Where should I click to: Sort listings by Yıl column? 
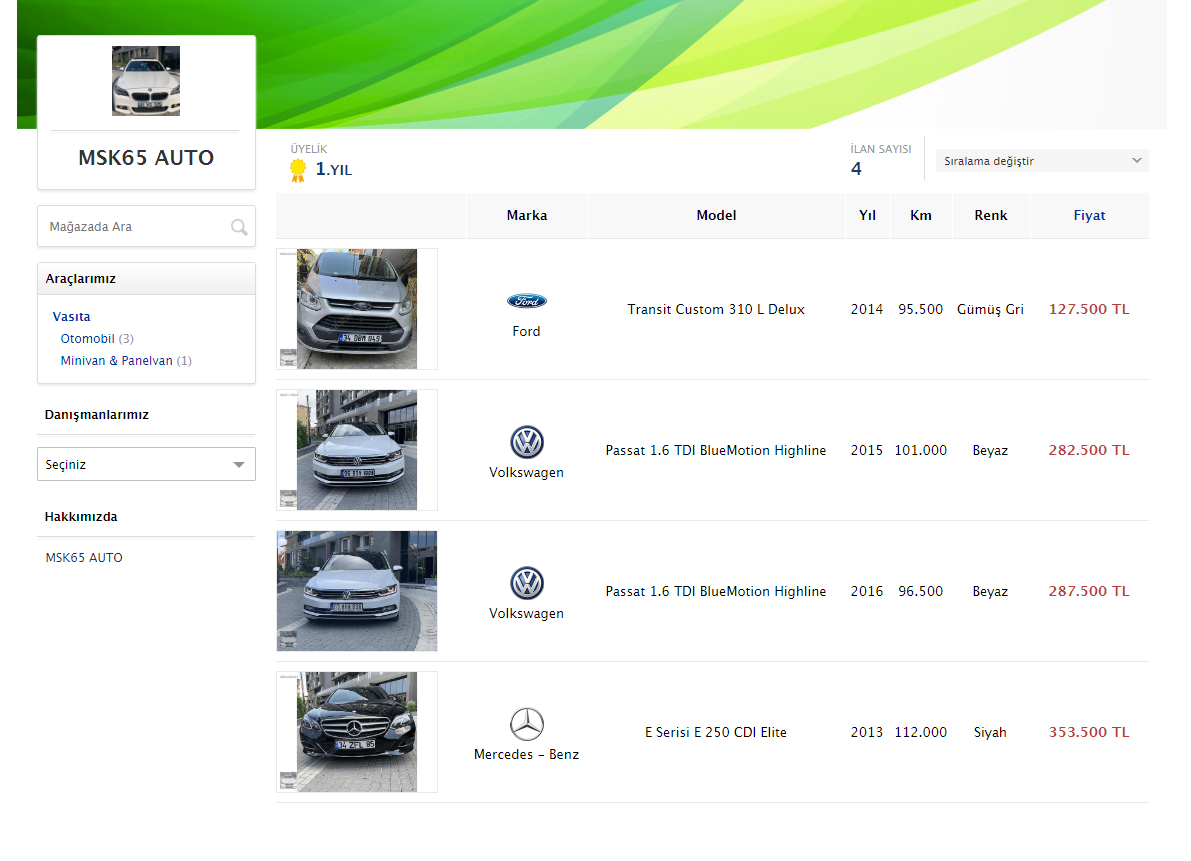click(867, 216)
